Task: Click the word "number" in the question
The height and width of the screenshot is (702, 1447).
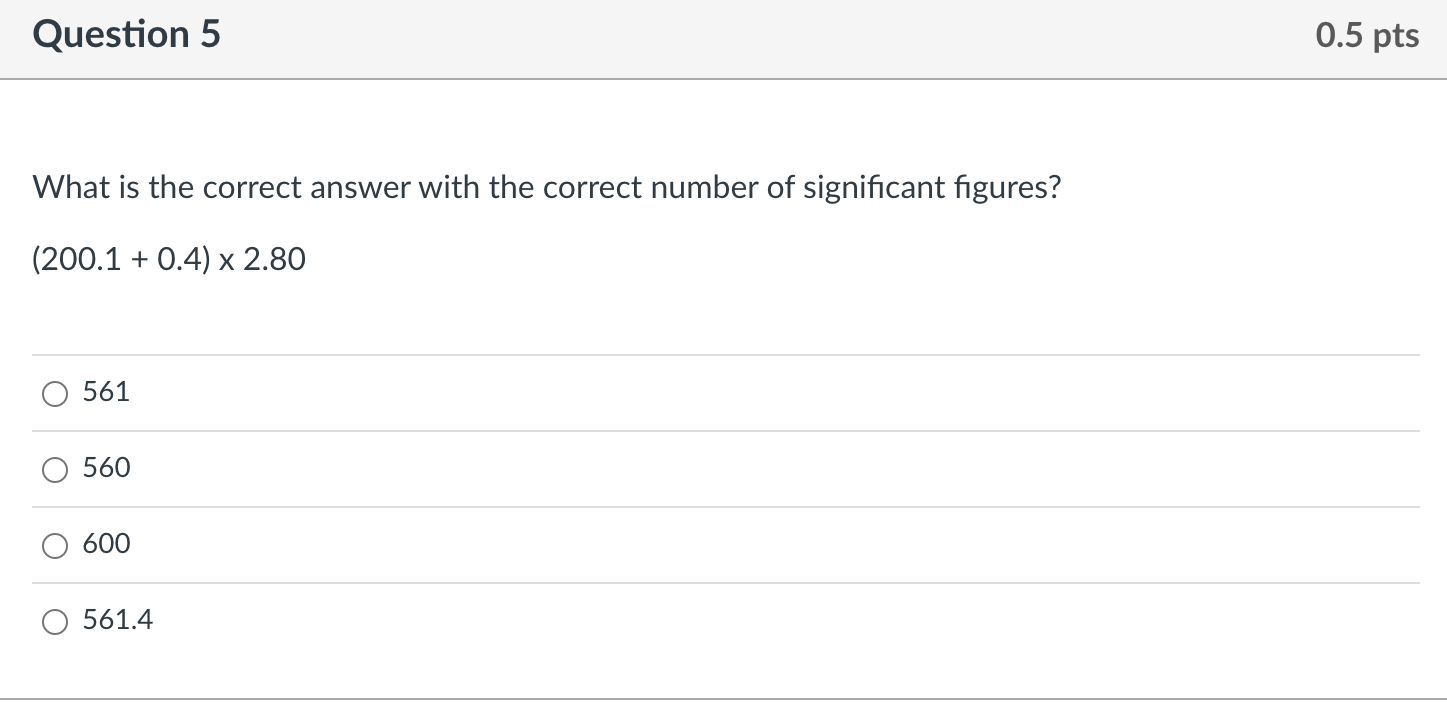Action: (705, 187)
